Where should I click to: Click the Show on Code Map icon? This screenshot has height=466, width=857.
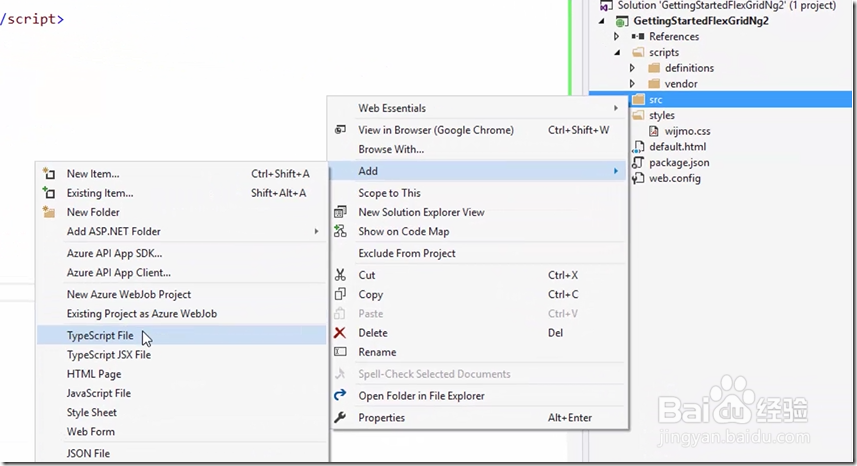[340, 231]
